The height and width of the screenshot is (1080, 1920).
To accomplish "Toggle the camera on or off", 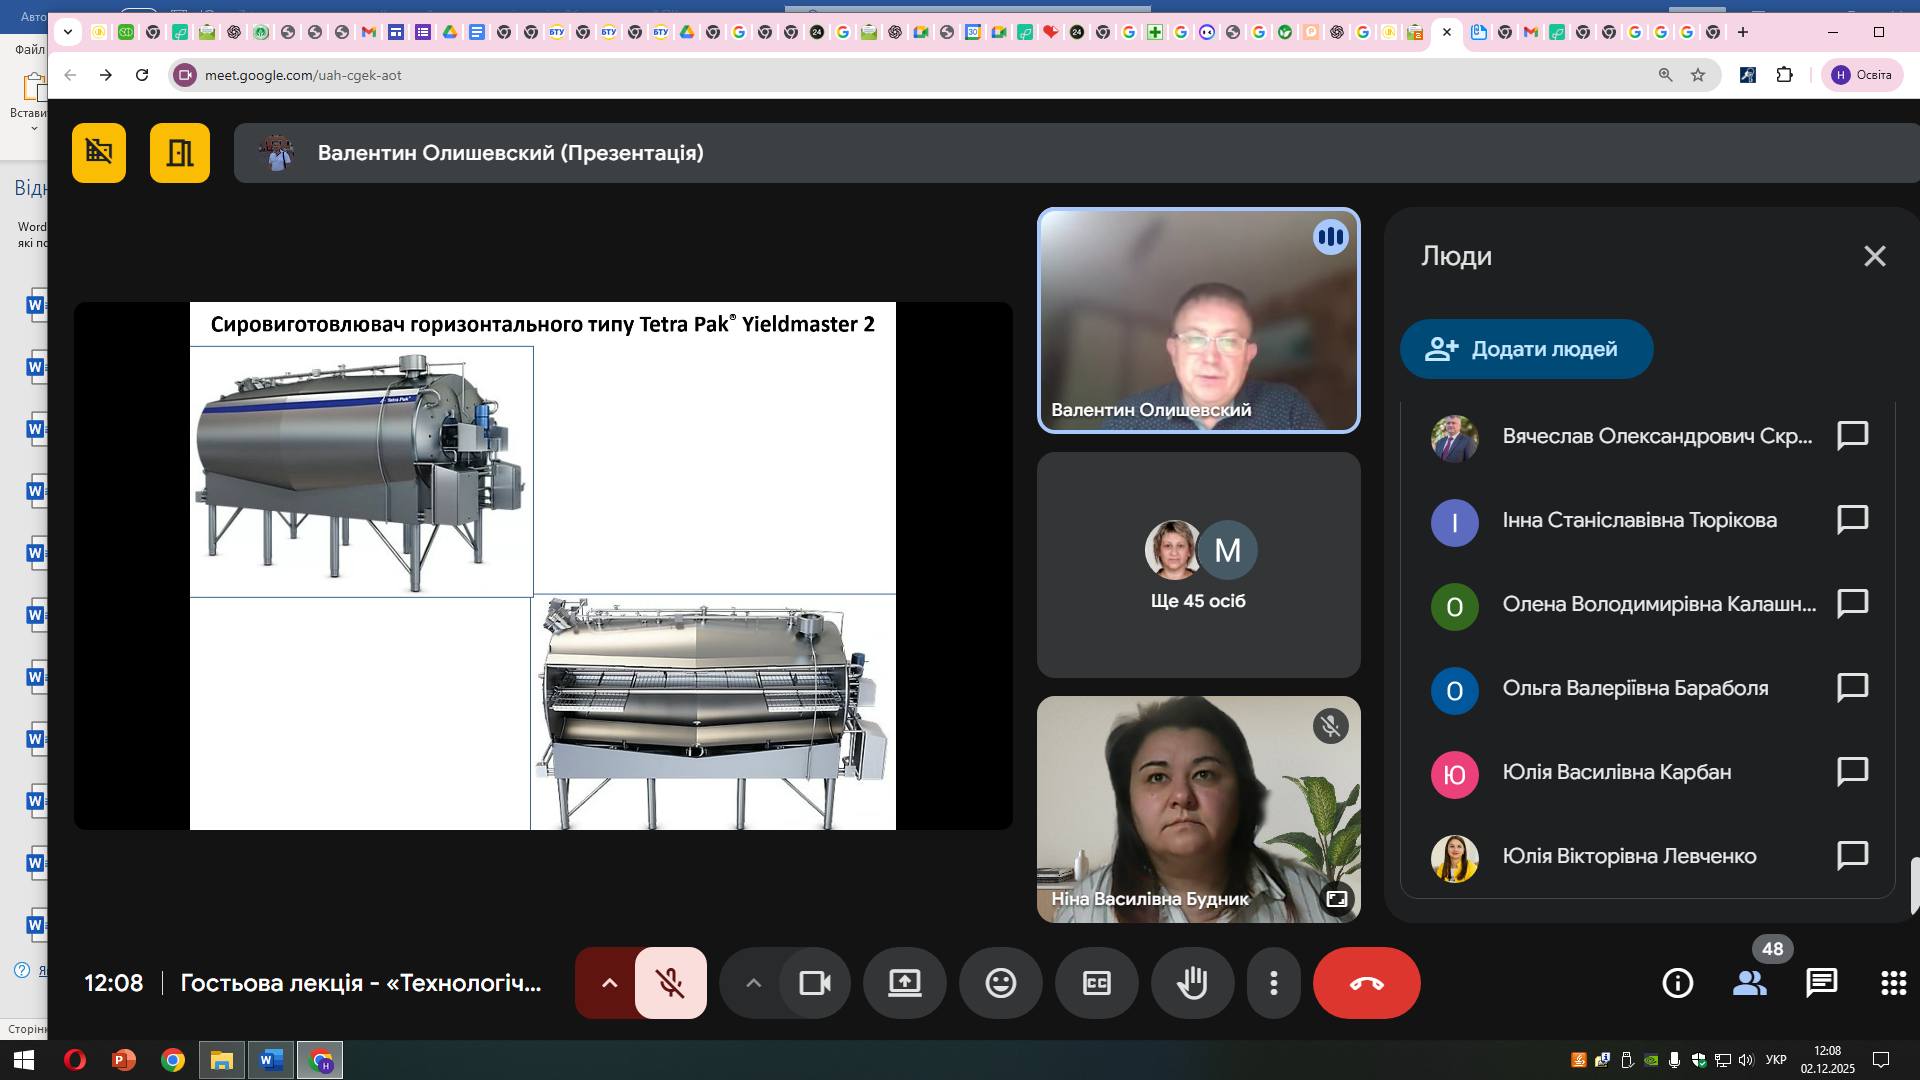I will pos(815,983).
